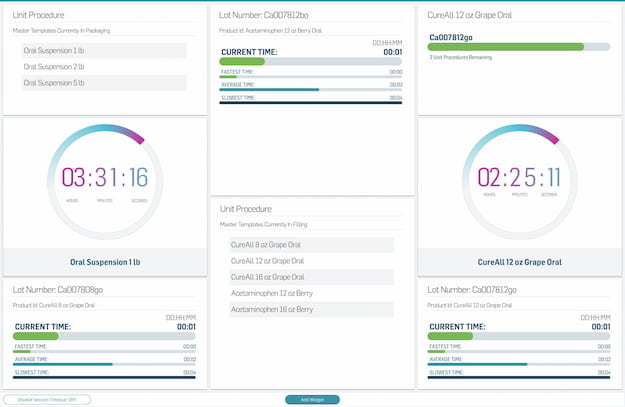This screenshot has height=407, width=625.
Task: Click the CureAll 12 oz Grape Oral widget title
Action: [470, 15]
